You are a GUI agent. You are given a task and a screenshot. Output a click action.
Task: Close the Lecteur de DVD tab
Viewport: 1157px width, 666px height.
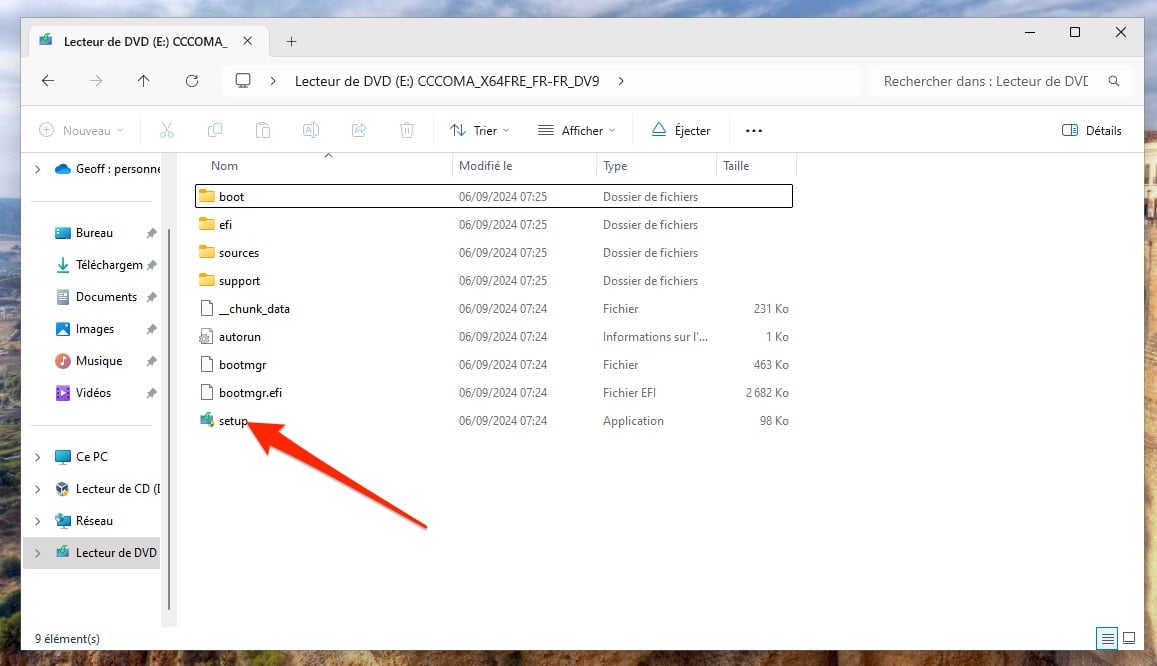(248, 41)
